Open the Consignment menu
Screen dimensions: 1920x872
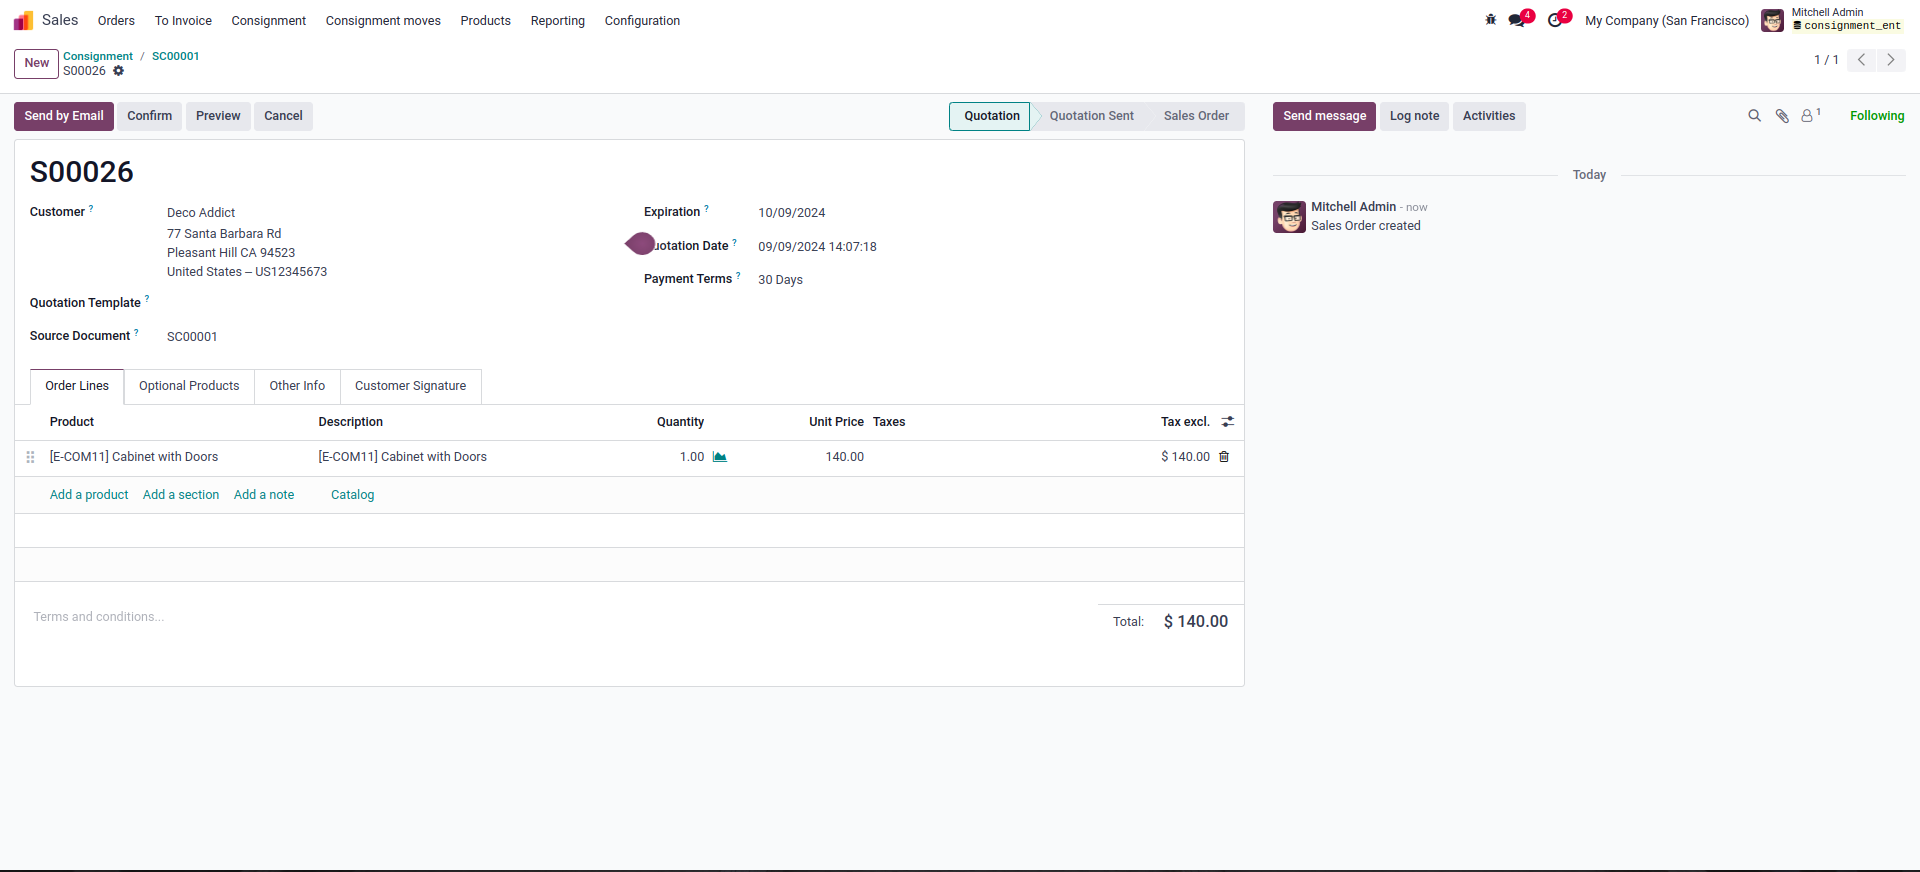click(x=269, y=21)
